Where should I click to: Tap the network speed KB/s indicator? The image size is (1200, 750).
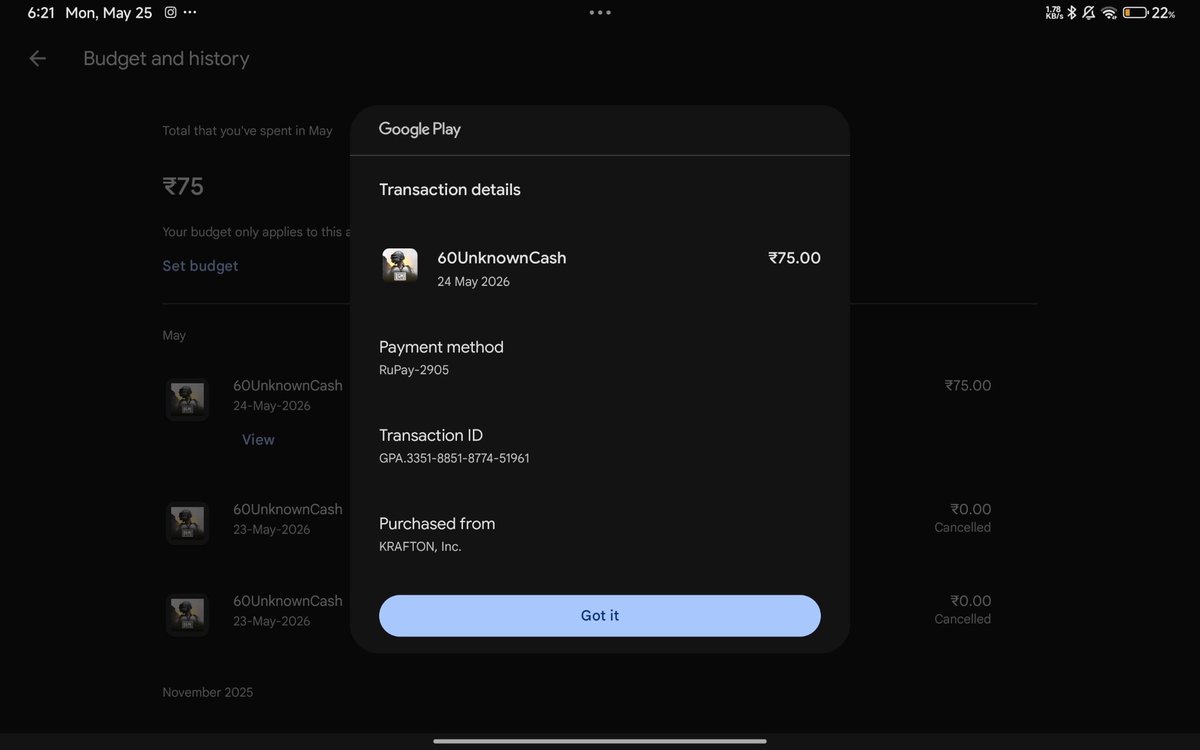pyautogui.click(x=1054, y=13)
